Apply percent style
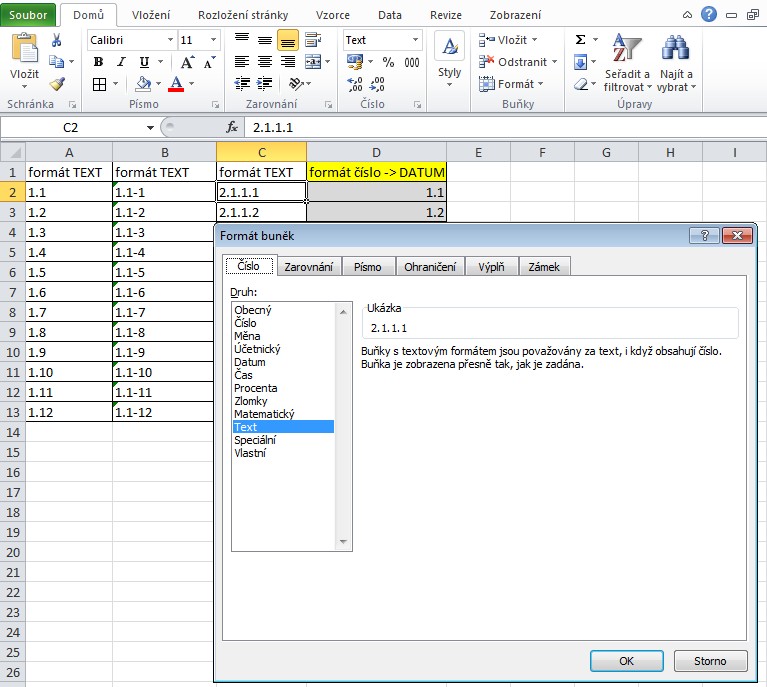 pyautogui.click(x=388, y=62)
